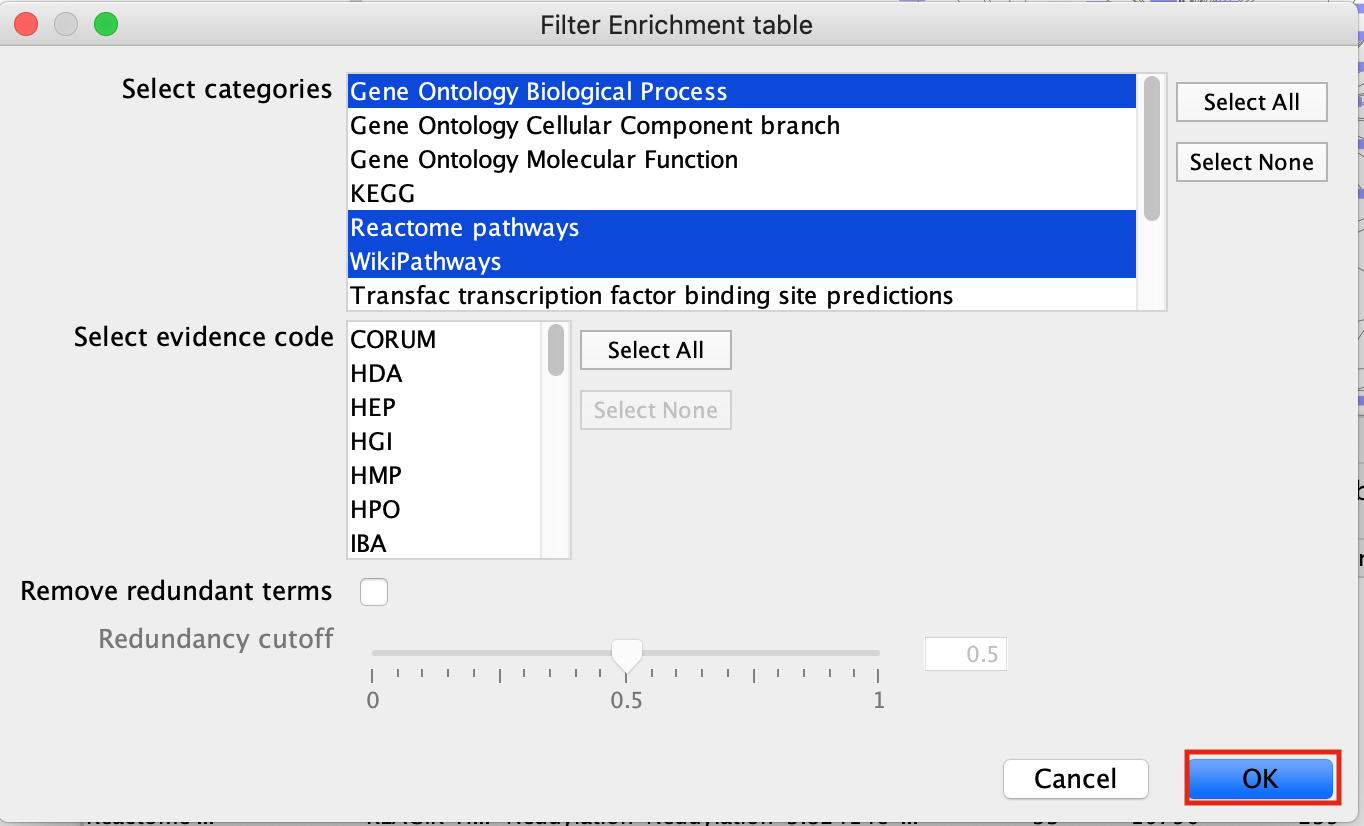The width and height of the screenshot is (1364, 826).
Task: Click the Redundancy cutoff slider thumb
Action: [627, 655]
